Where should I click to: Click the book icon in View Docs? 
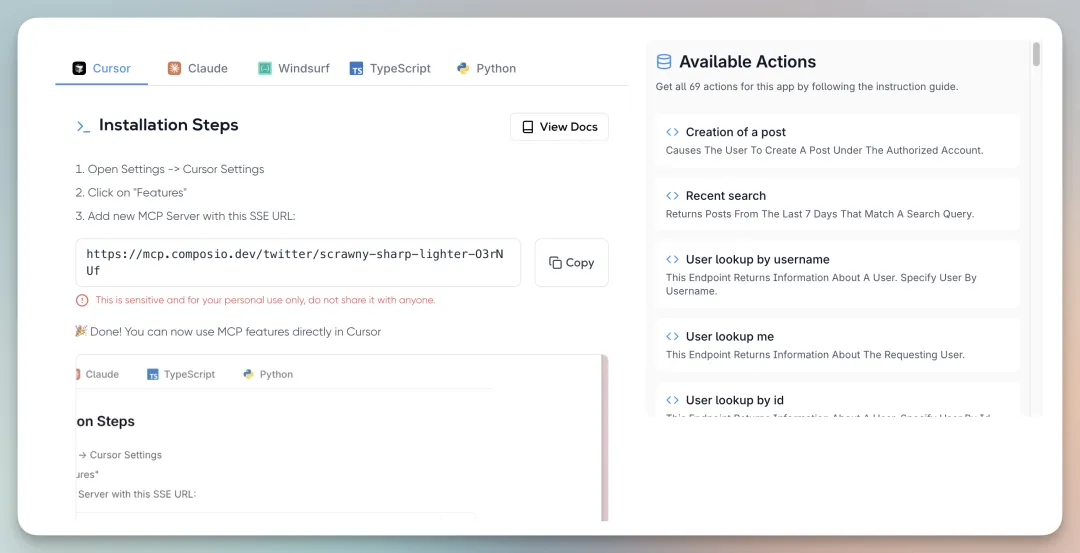(x=528, y=127)
